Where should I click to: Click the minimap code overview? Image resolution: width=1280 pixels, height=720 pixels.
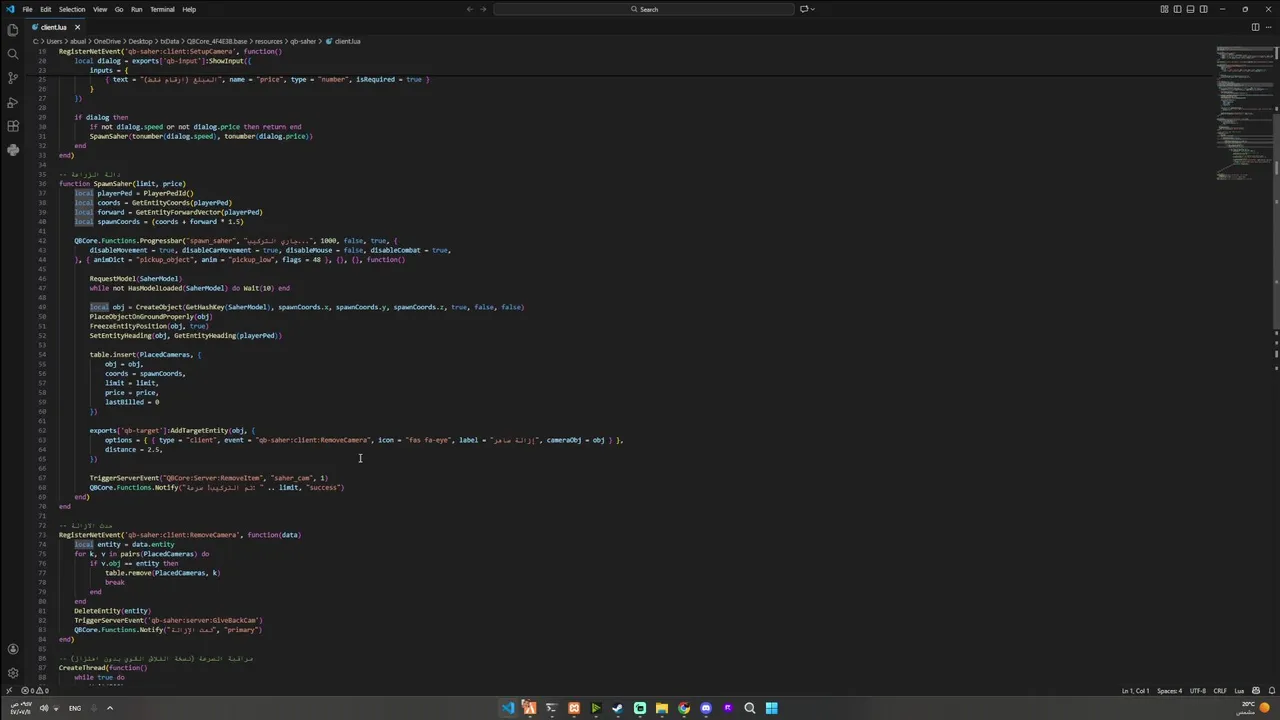click(1243, 112)
